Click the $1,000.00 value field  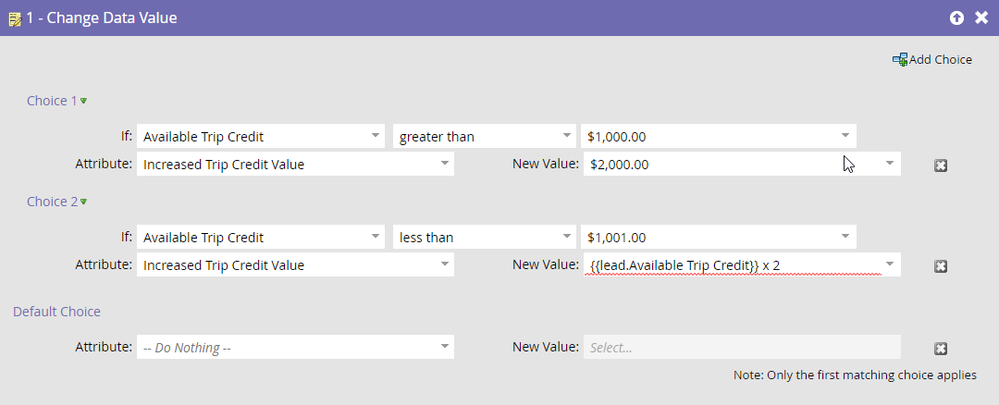click(719, 136)
